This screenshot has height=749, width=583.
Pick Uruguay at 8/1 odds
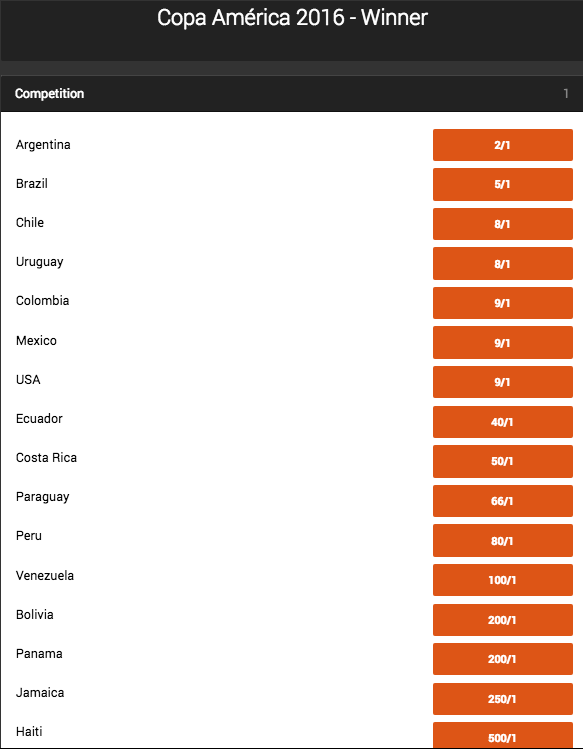coord(503,263)
